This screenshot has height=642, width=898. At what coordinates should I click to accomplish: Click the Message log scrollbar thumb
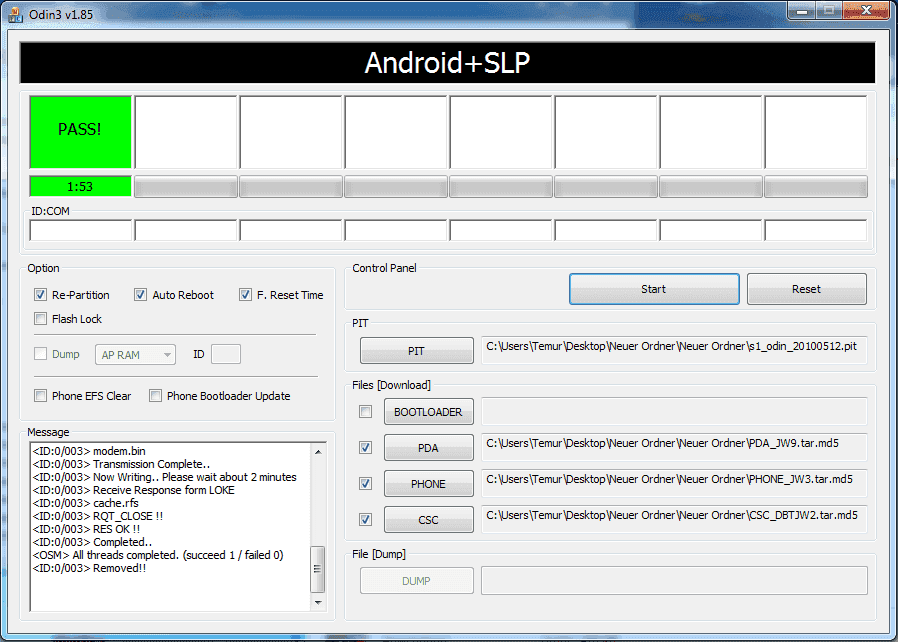click(x=317, y=569)
